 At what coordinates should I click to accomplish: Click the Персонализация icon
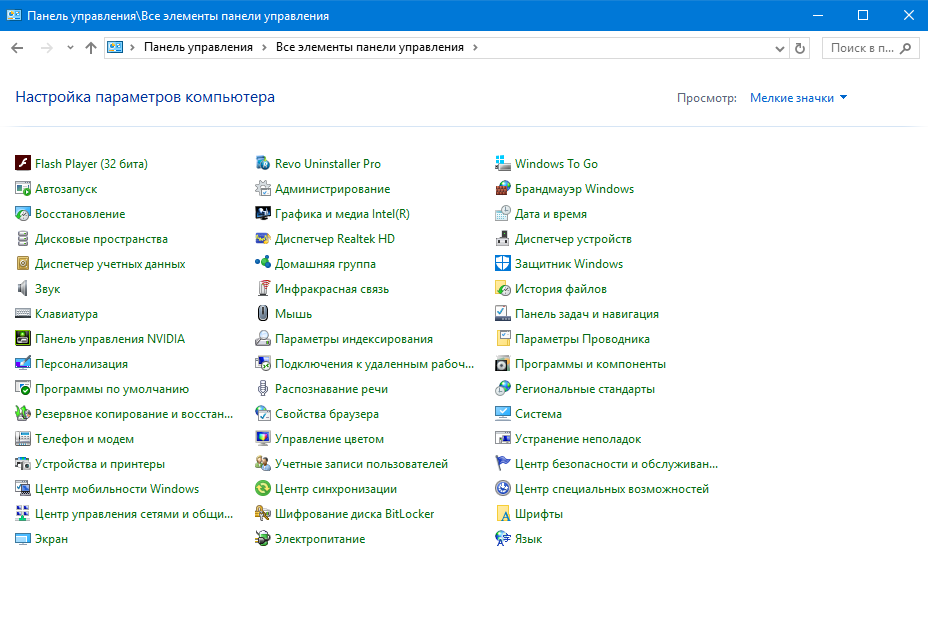[x=22, y=363]
